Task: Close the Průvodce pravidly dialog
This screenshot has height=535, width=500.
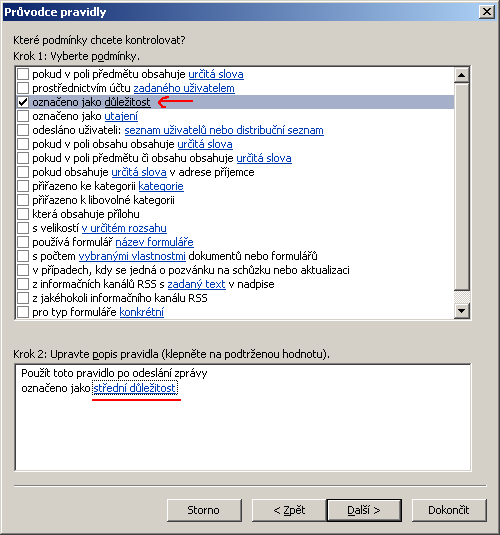Action: (x=487, y=12)
